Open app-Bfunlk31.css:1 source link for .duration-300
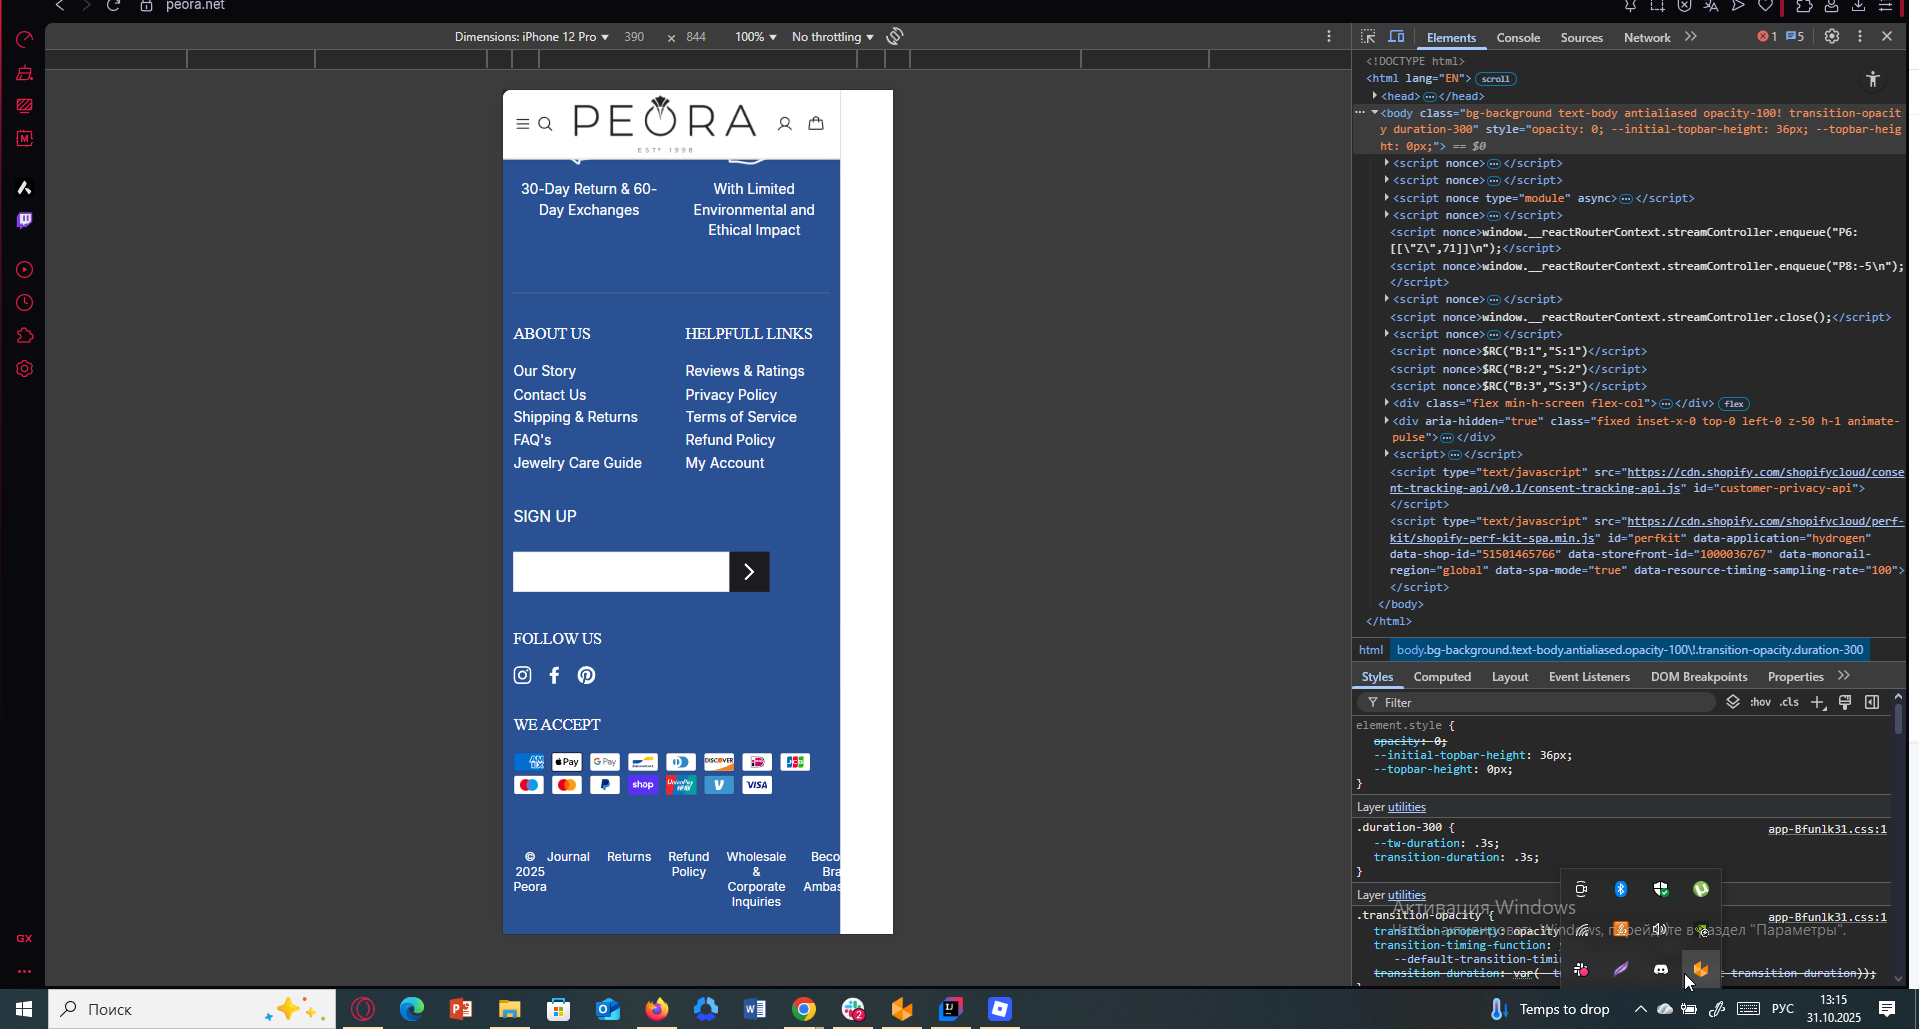1919x1029 pixels. (1827, 829)
